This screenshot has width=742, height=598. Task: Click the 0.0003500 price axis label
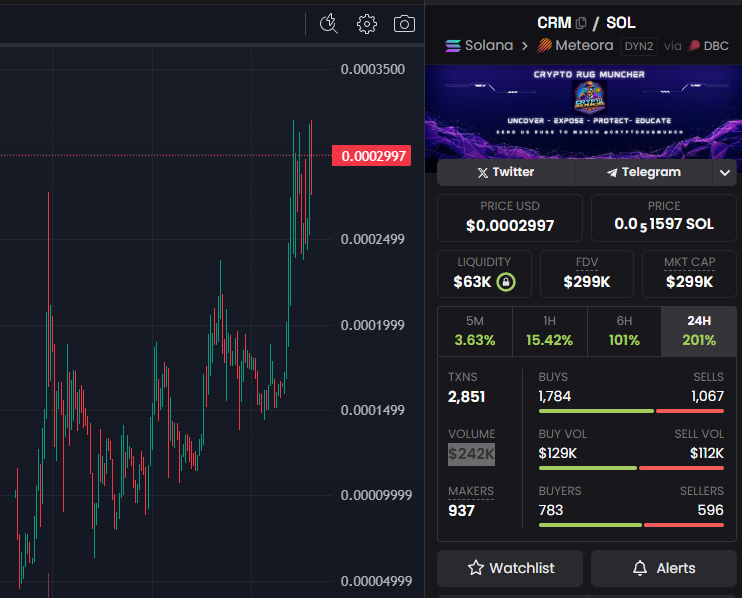pos(373,70)
